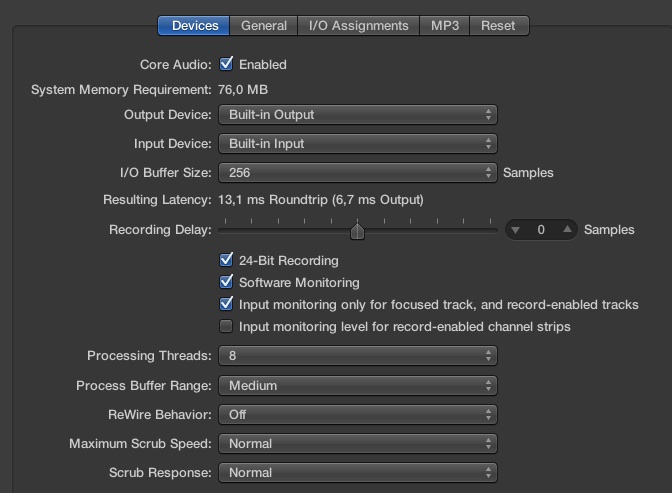This screenshot has width=672, height=493.
Task: Switch to the General tab
Action: [x=264, y=26]
